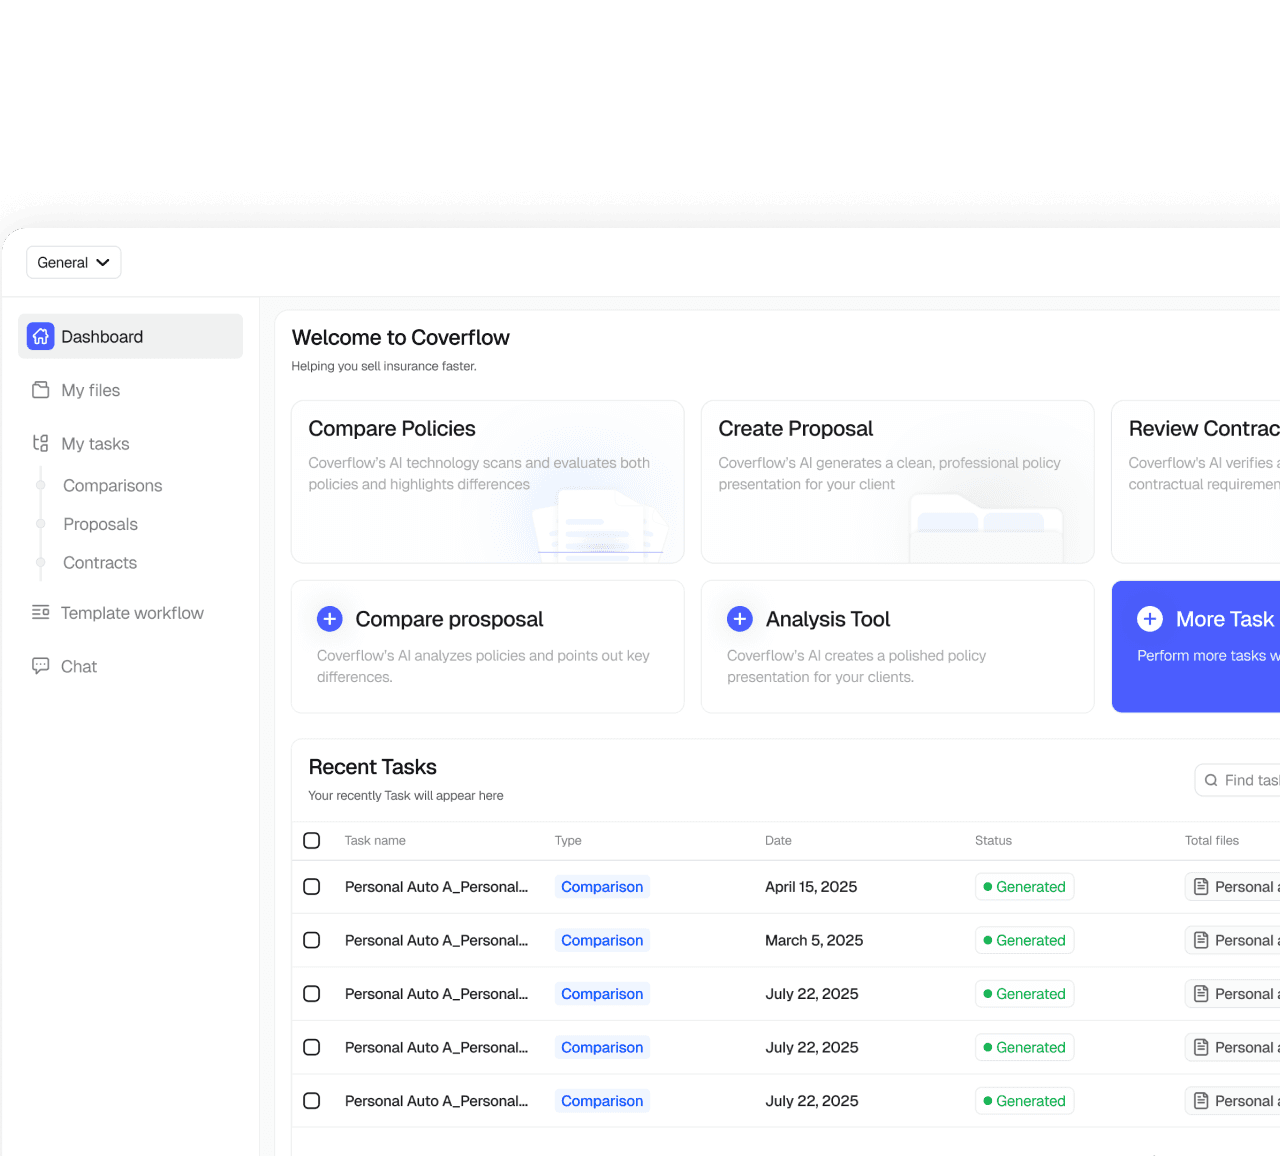Click plus icon on Compare prosposal card
Image resolution: width=1280 pixels, height=1156 pixels.
point(330,619)
